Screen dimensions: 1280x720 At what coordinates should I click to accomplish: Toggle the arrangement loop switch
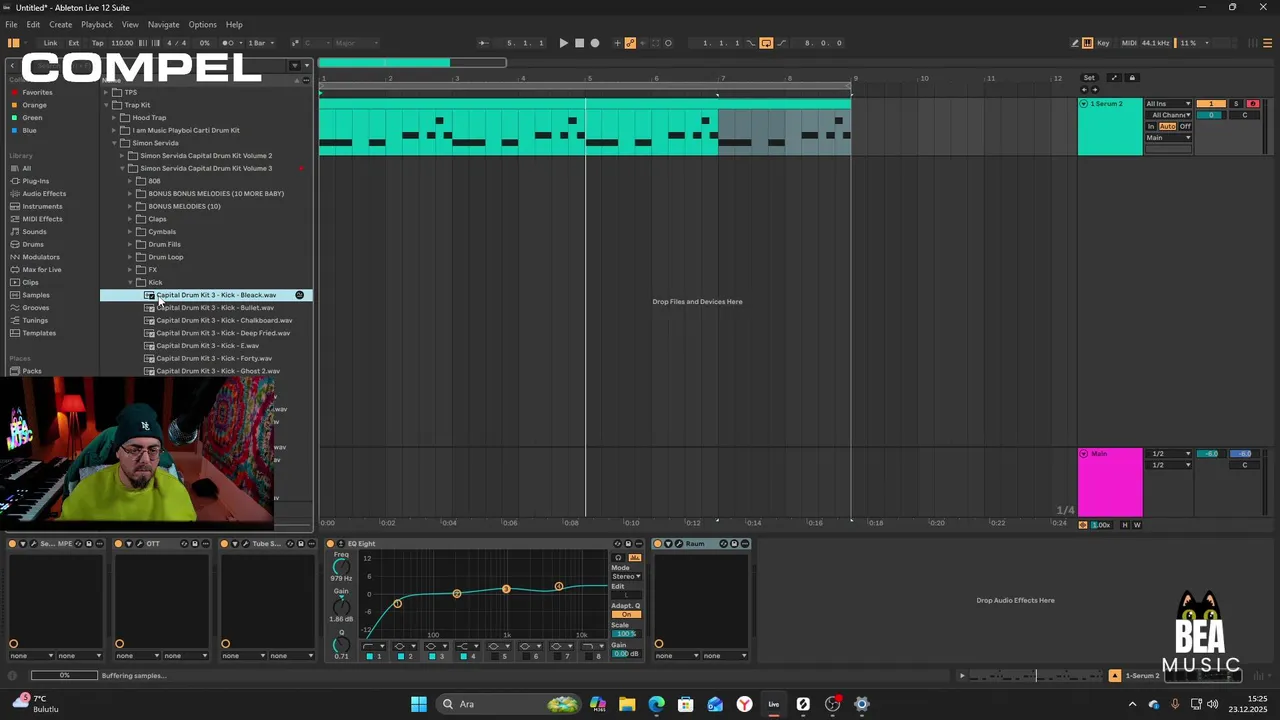766,43
